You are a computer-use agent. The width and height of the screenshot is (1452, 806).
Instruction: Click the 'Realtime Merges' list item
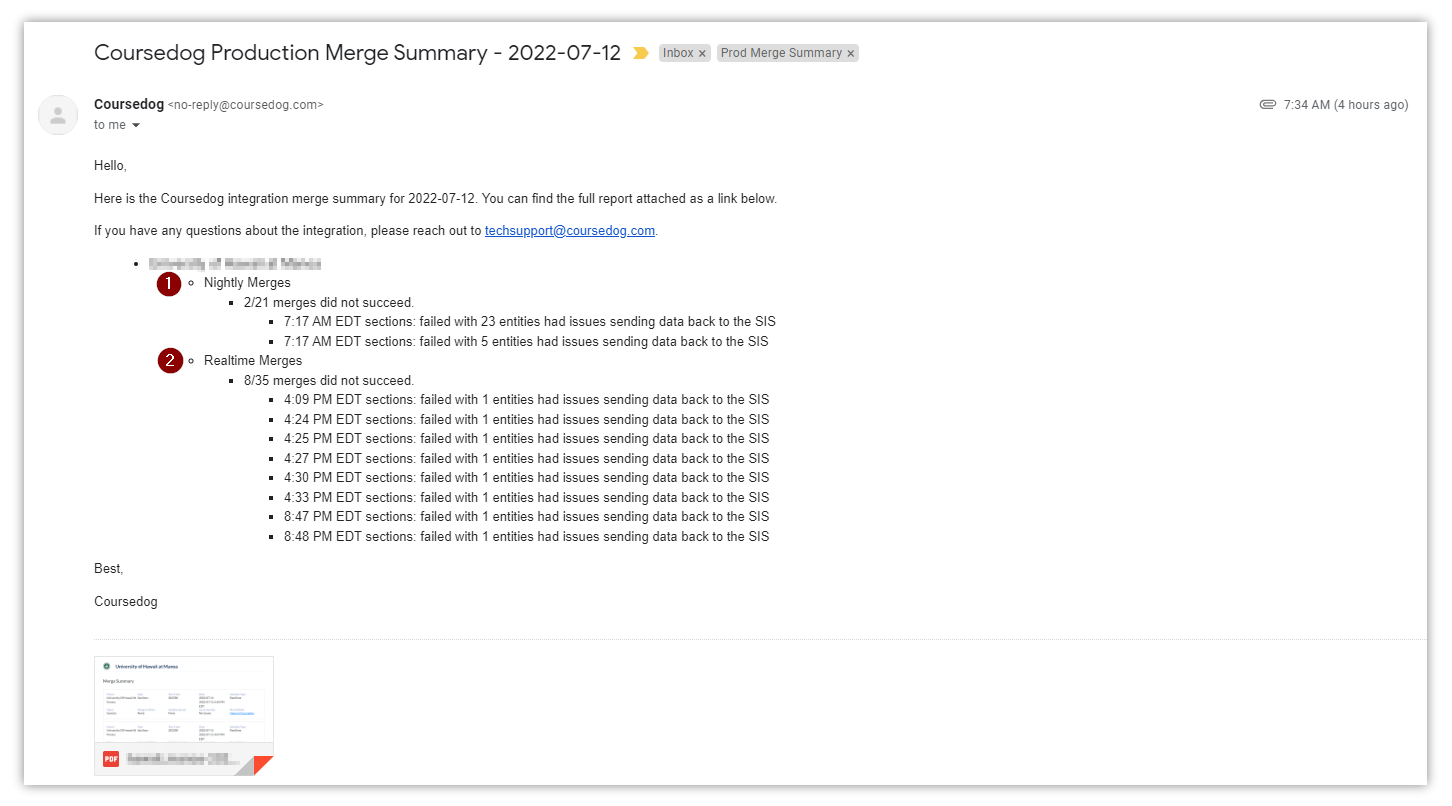pos(253,361)
